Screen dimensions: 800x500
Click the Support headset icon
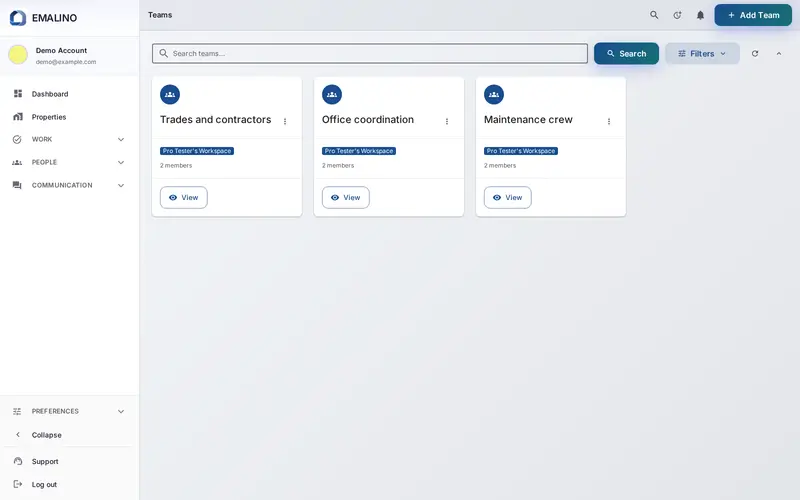(18, 461)
